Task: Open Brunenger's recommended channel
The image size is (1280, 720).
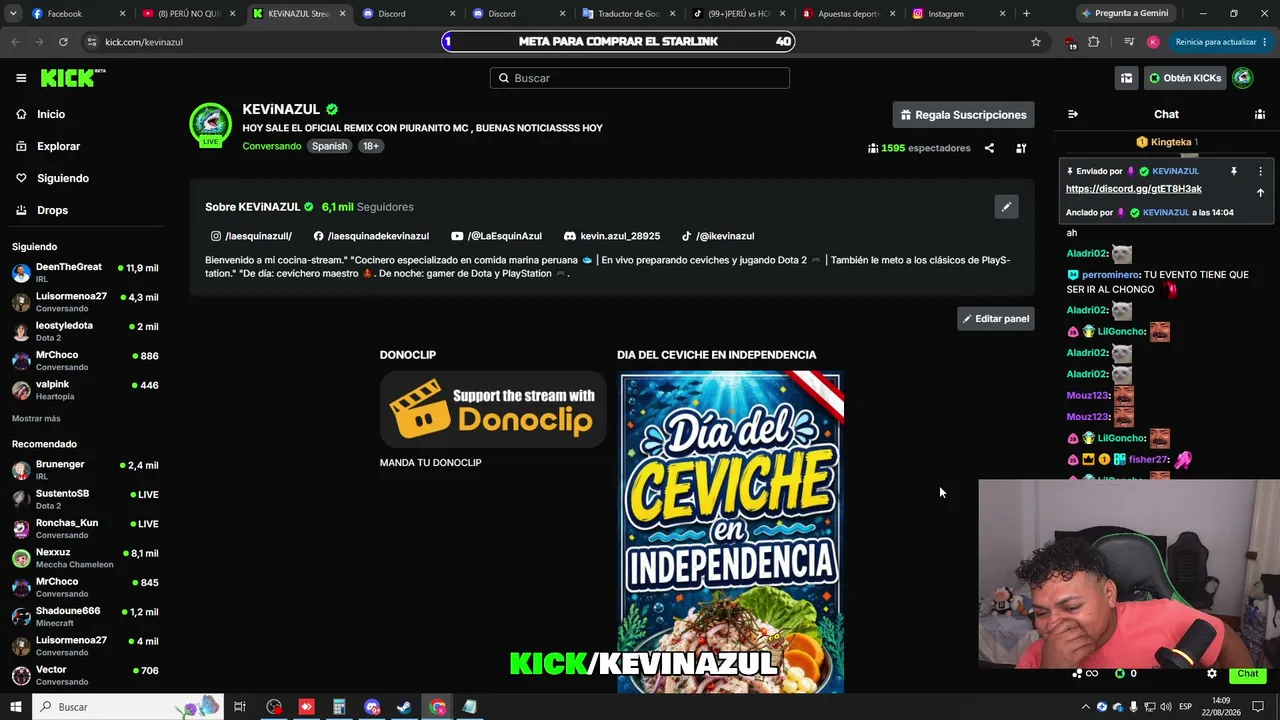Action: click(85, 470)
